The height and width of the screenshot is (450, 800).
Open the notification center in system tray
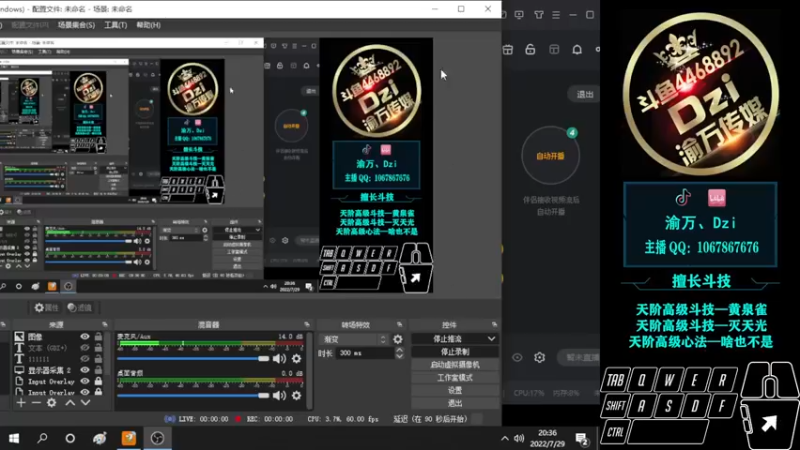pyautogui.click(x=582, y=438)
